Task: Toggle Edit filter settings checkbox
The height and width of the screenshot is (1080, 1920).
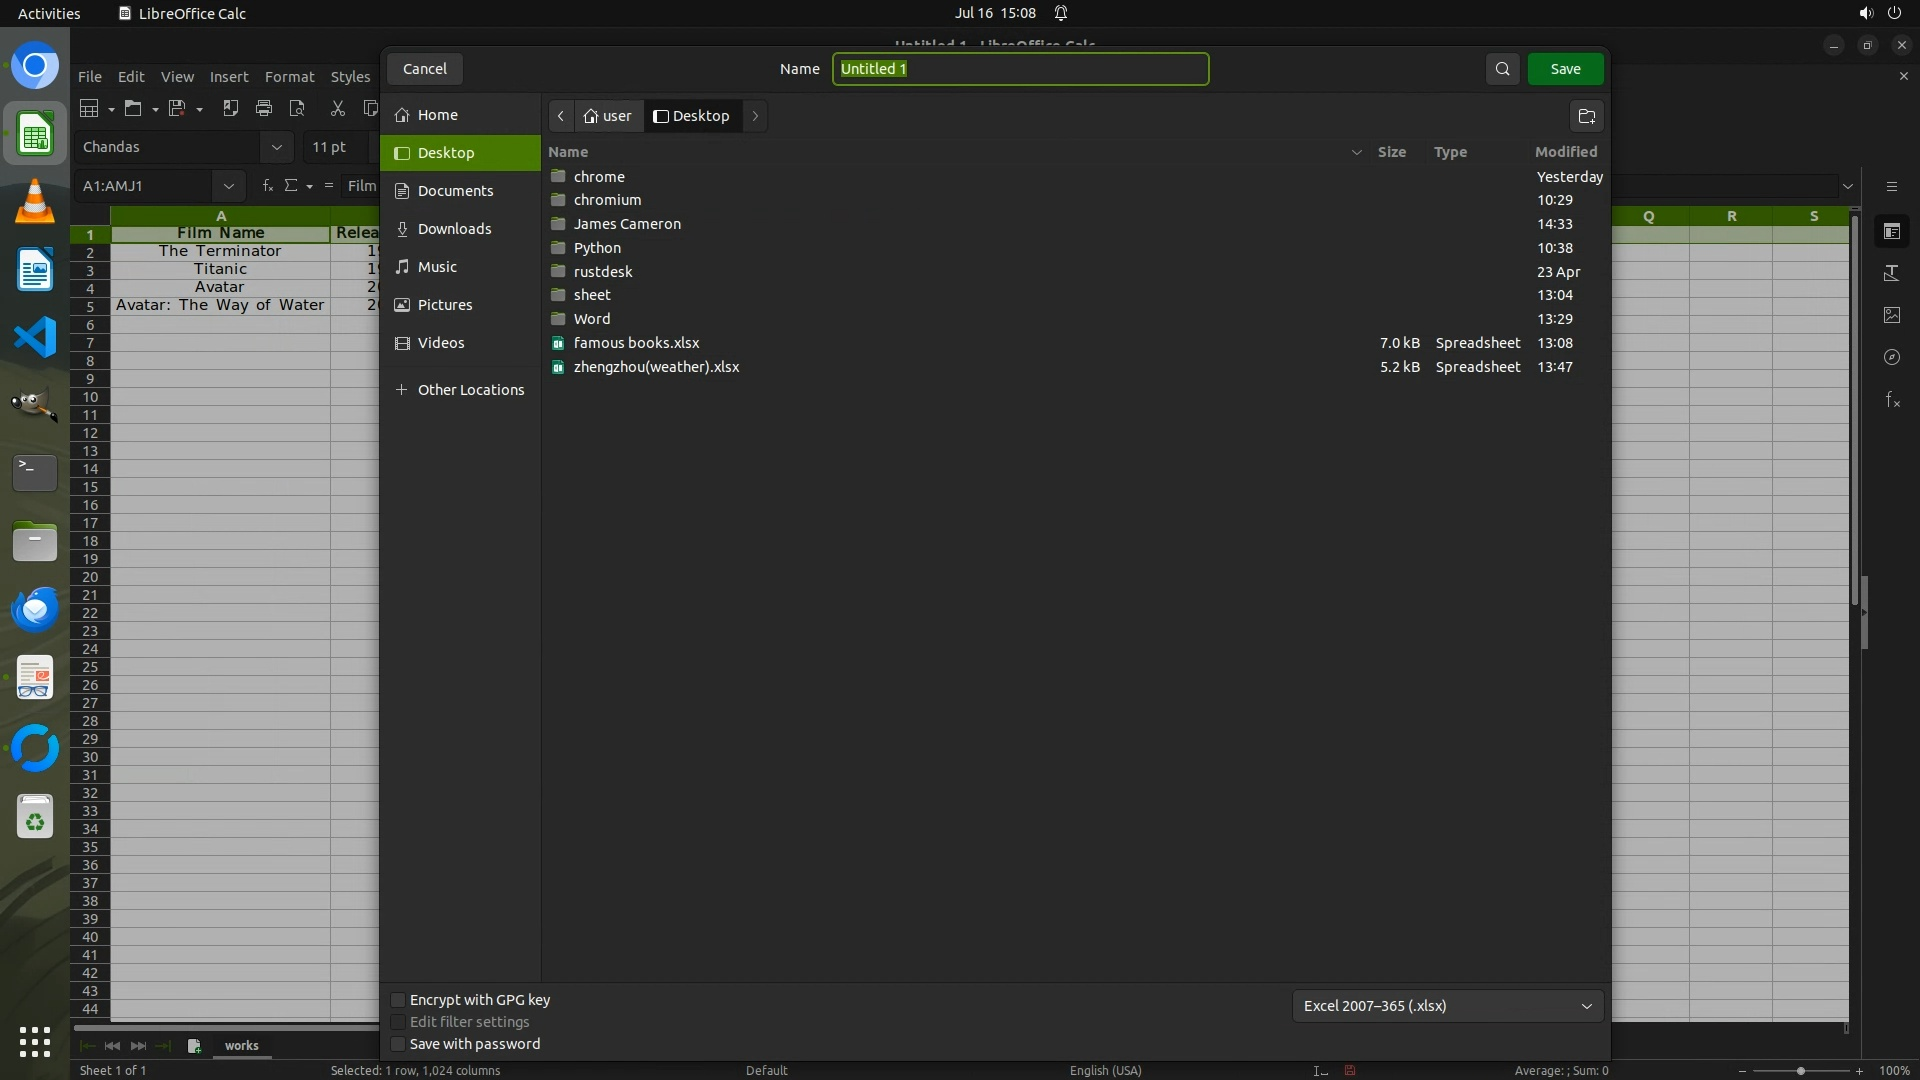Action: click(398, 1022)
